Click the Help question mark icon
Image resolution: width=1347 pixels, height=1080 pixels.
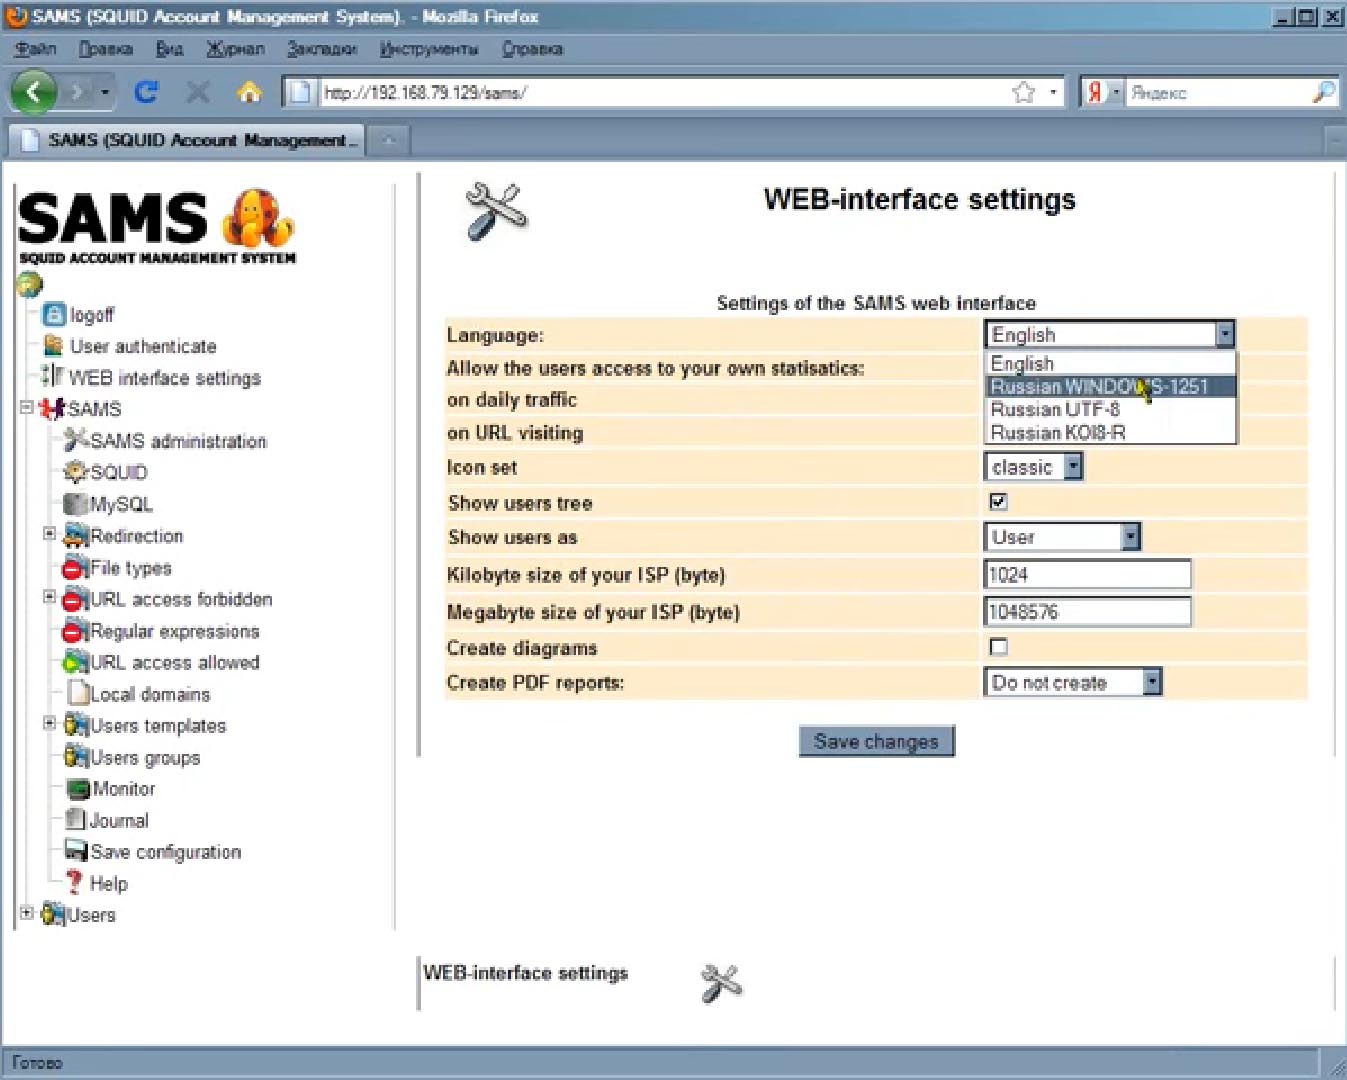pyautogui.click(x=74, y=882)
